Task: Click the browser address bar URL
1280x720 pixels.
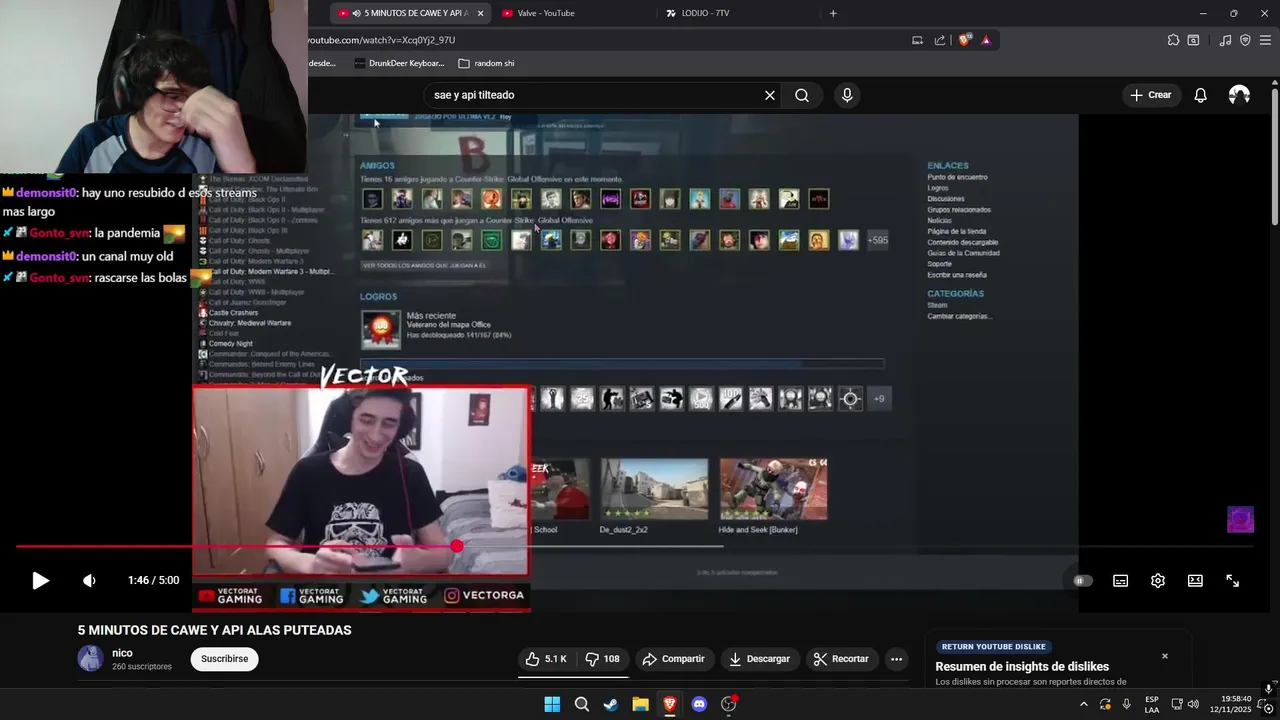Action: (x=381, y=40)
